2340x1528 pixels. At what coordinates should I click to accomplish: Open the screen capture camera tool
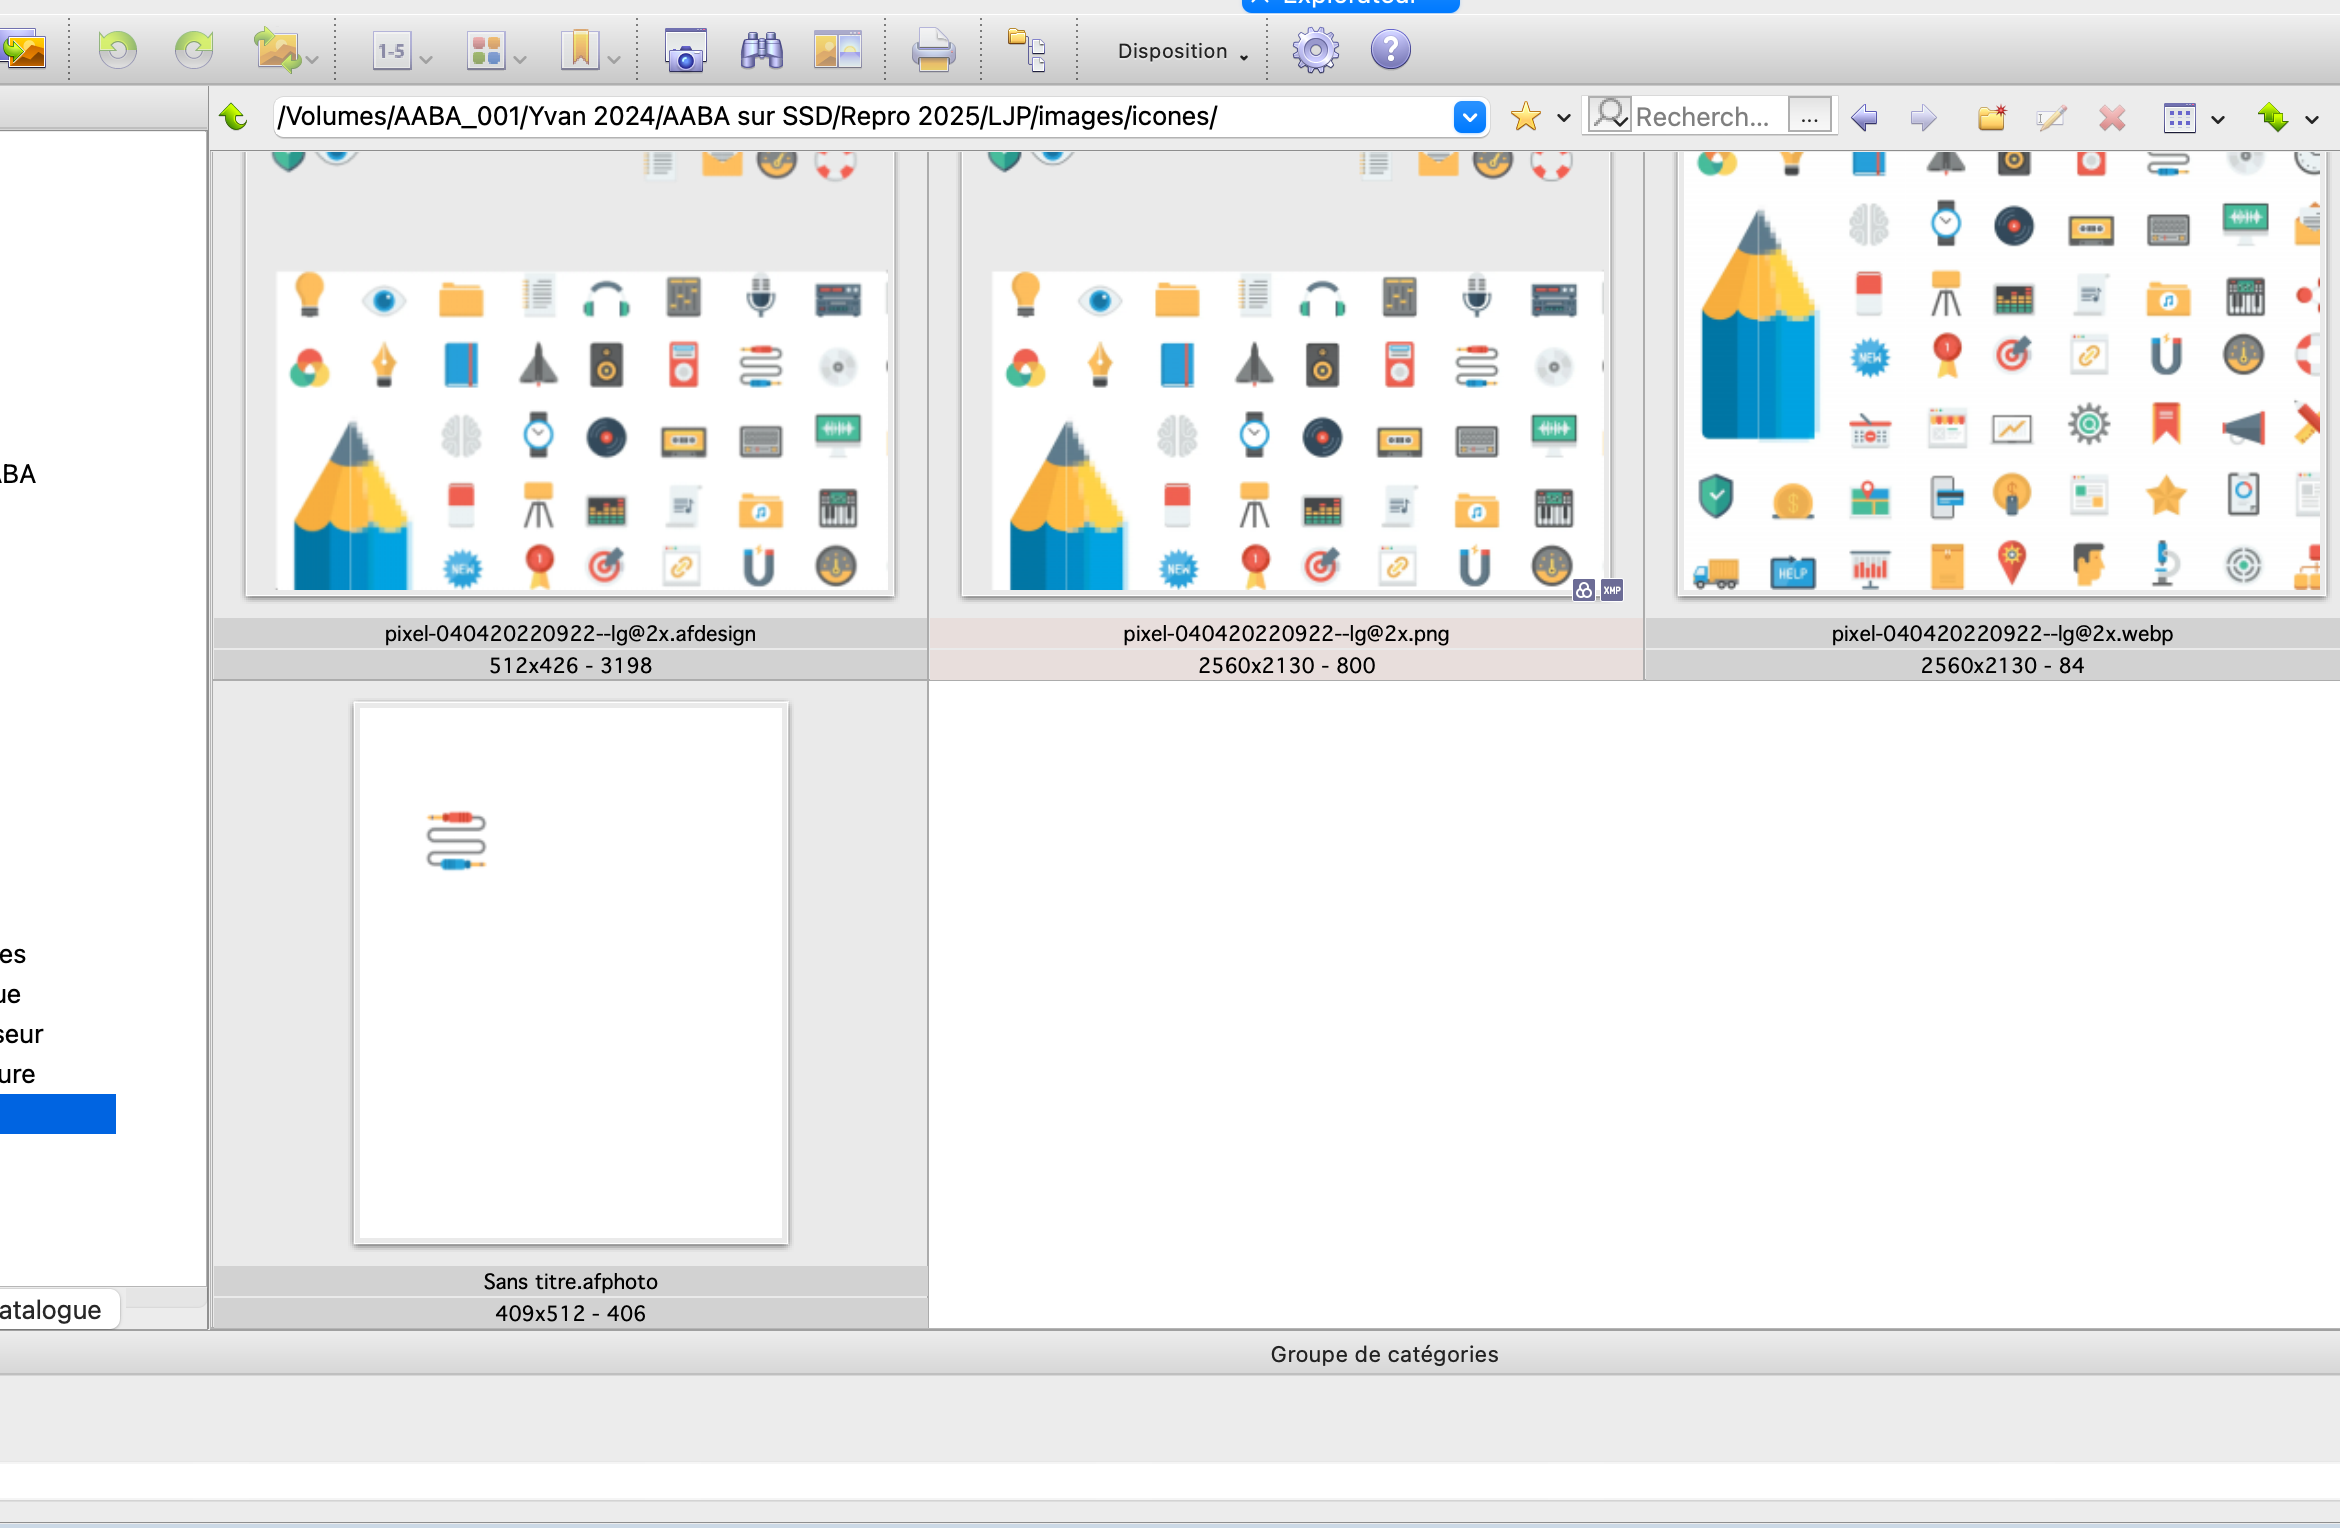(x=685, y=50)
